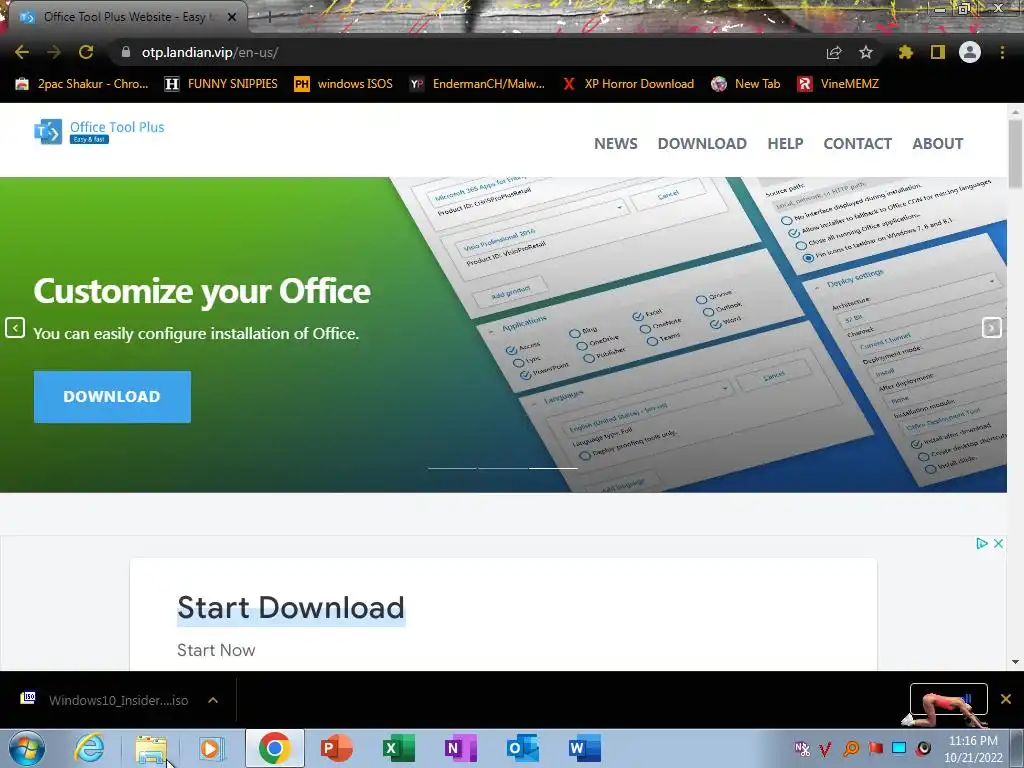The height and width of the screenshot is (768, 1024).
Task: Open a new tab with the plus button
Action: [x=269, y=17]
